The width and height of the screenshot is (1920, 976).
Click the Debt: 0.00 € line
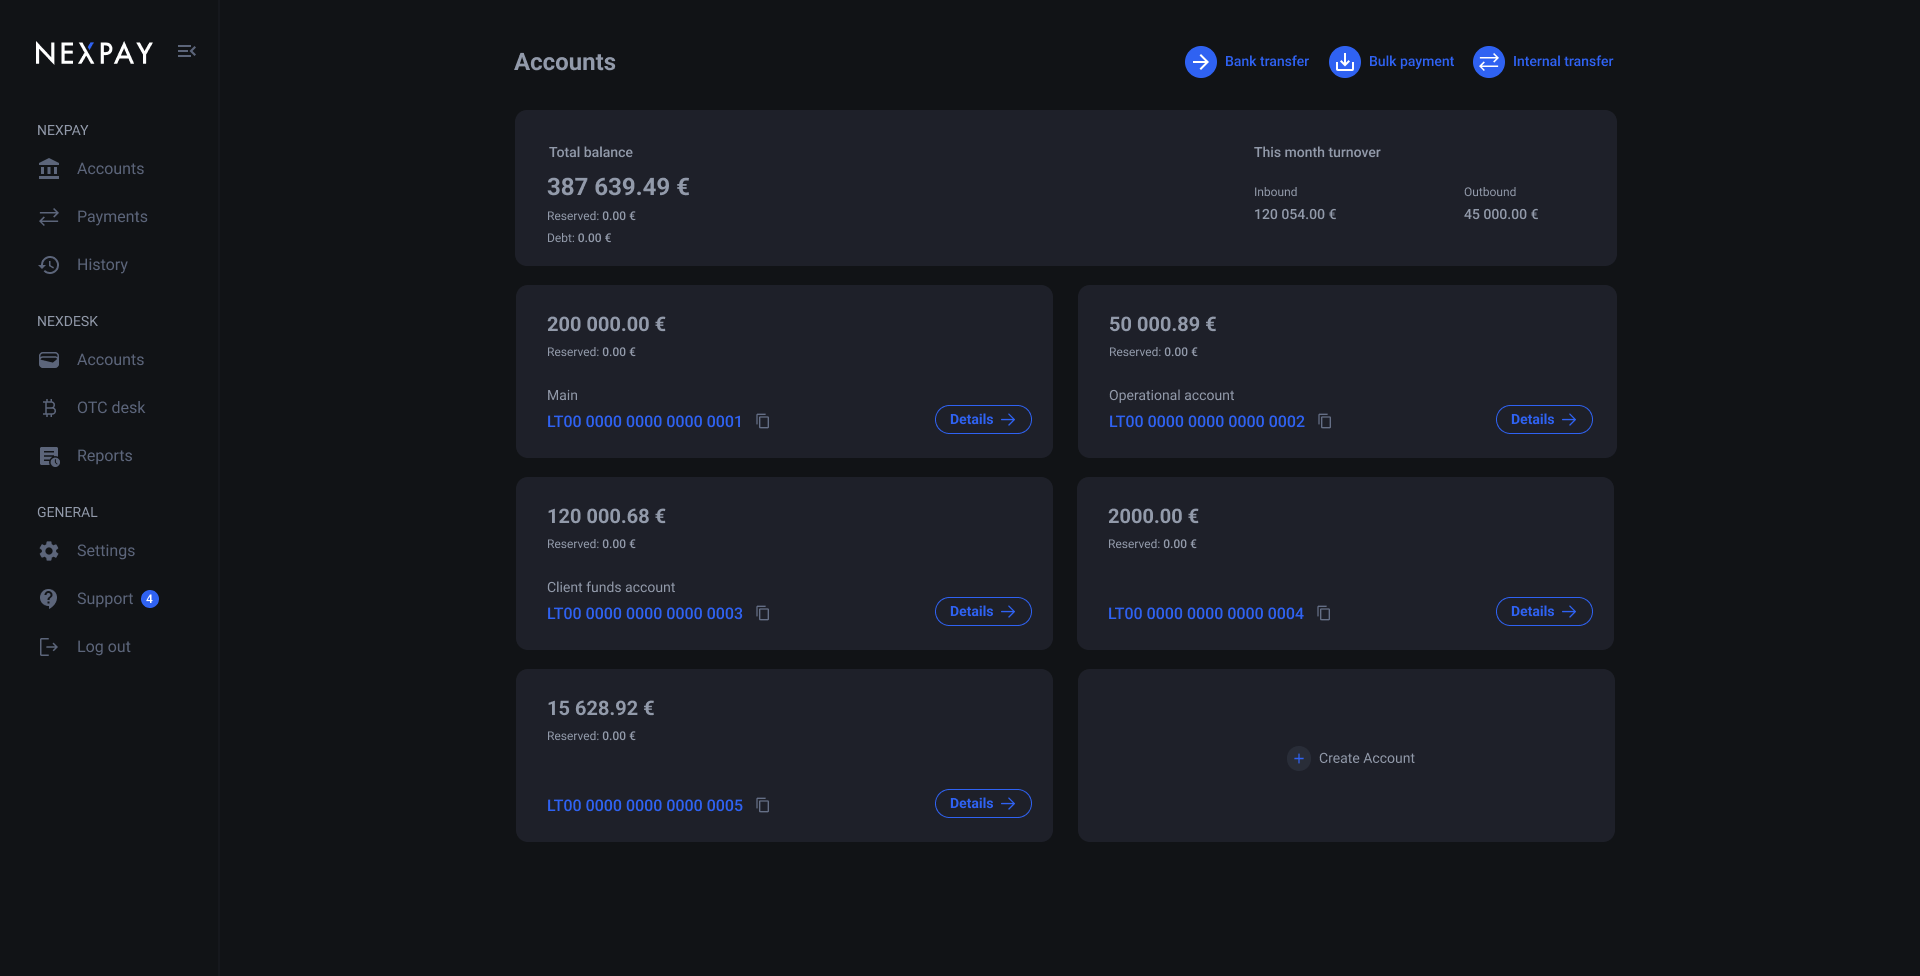tap(579, 238)
